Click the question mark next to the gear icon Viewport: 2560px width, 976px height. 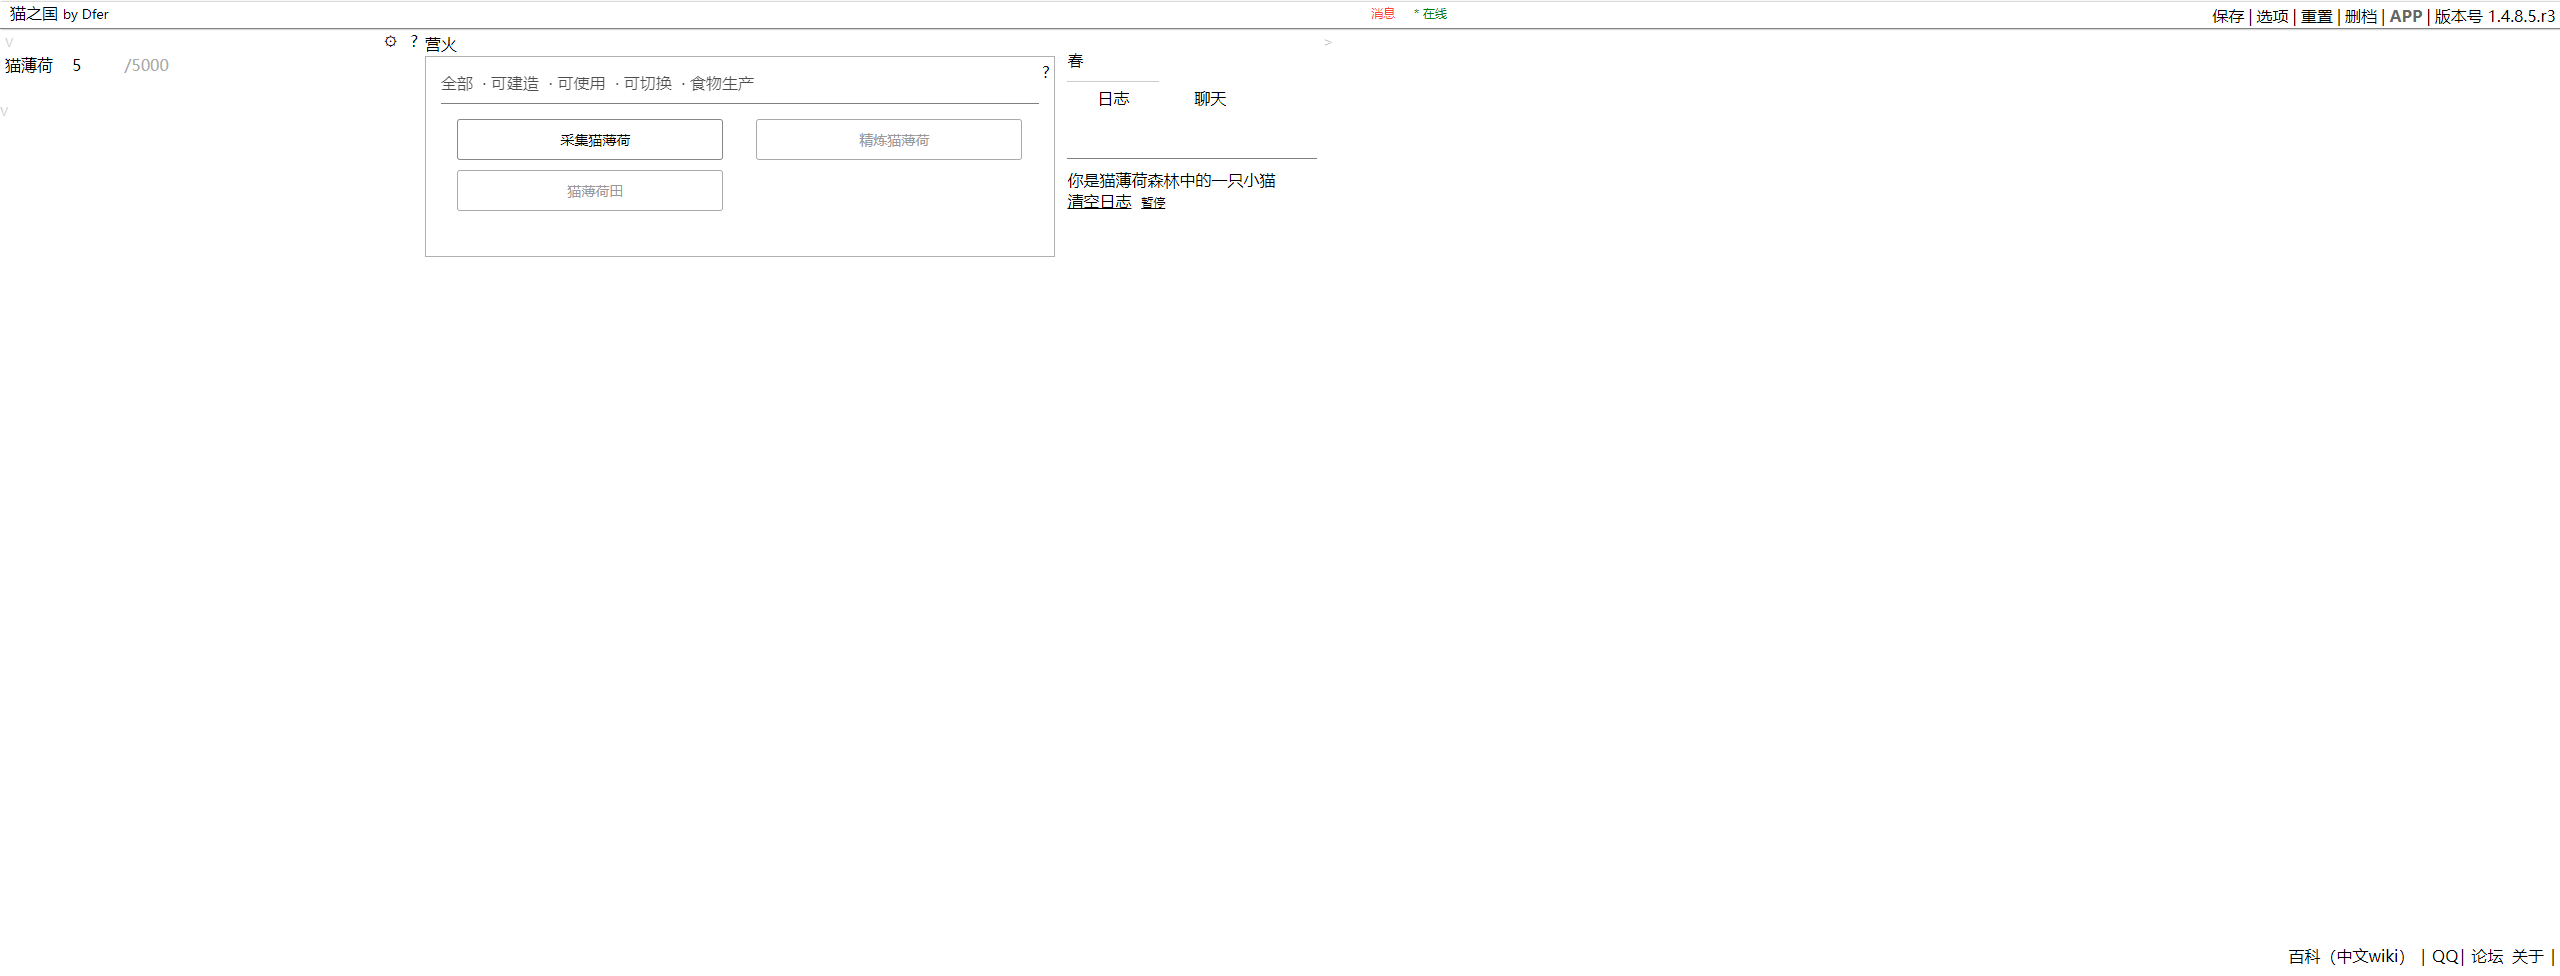[414, 42]
